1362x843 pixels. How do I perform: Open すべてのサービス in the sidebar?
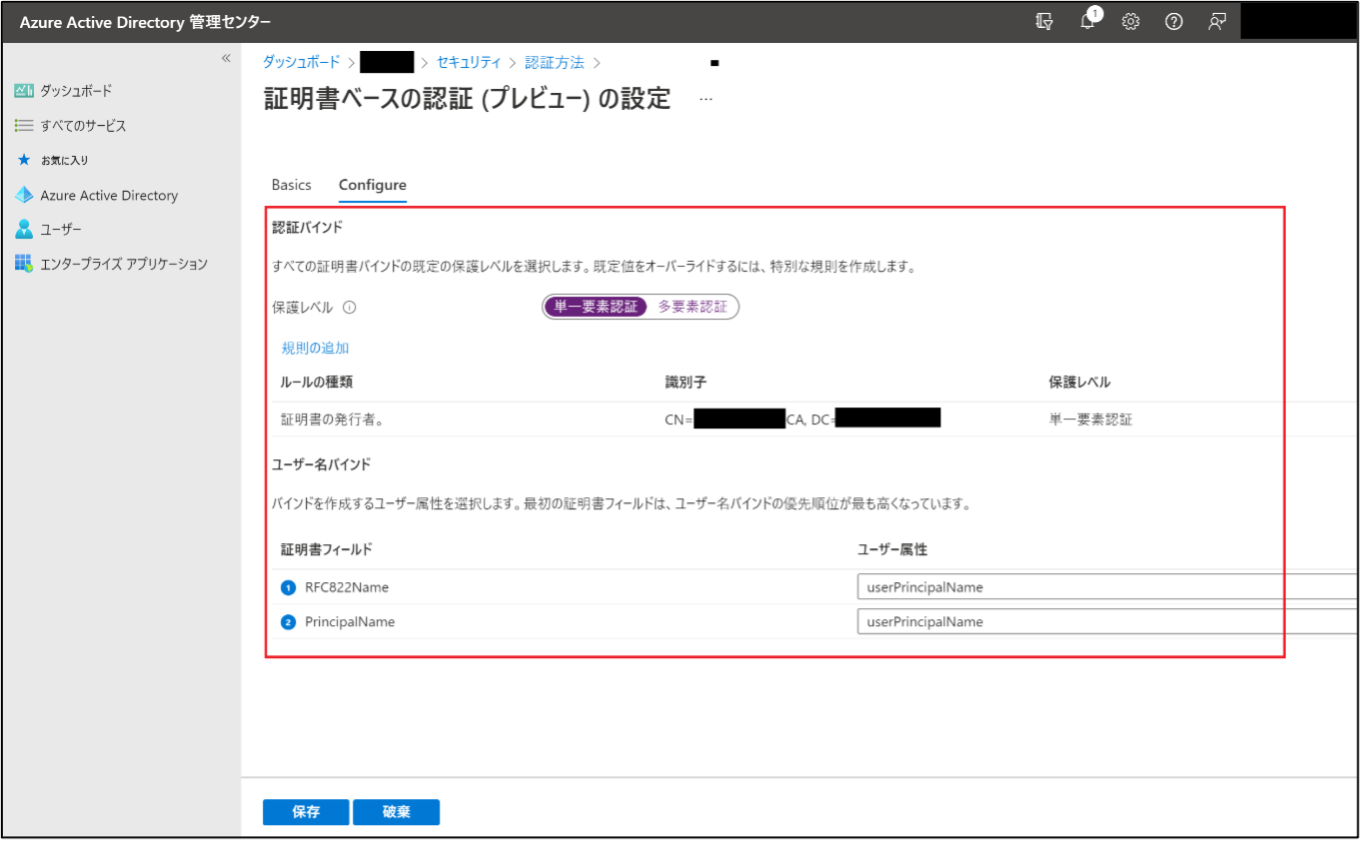click(x=83, y=126)
